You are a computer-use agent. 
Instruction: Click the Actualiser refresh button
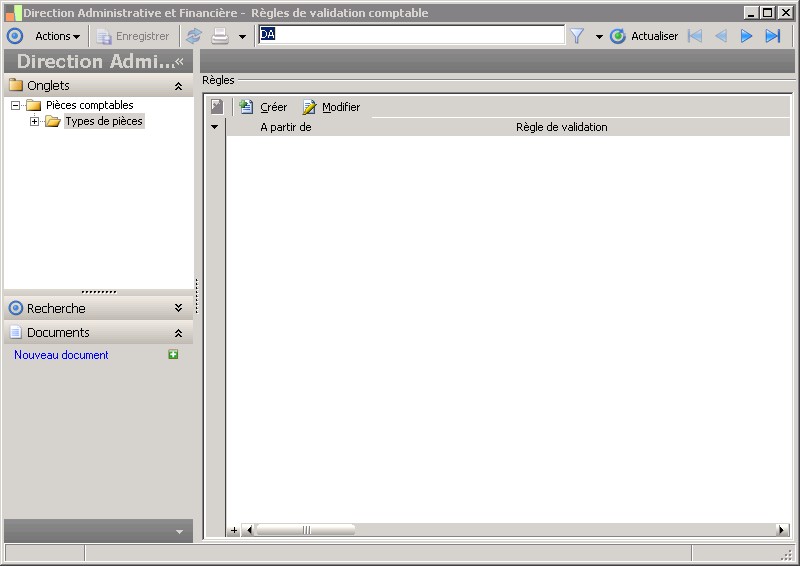click(644, 36)
